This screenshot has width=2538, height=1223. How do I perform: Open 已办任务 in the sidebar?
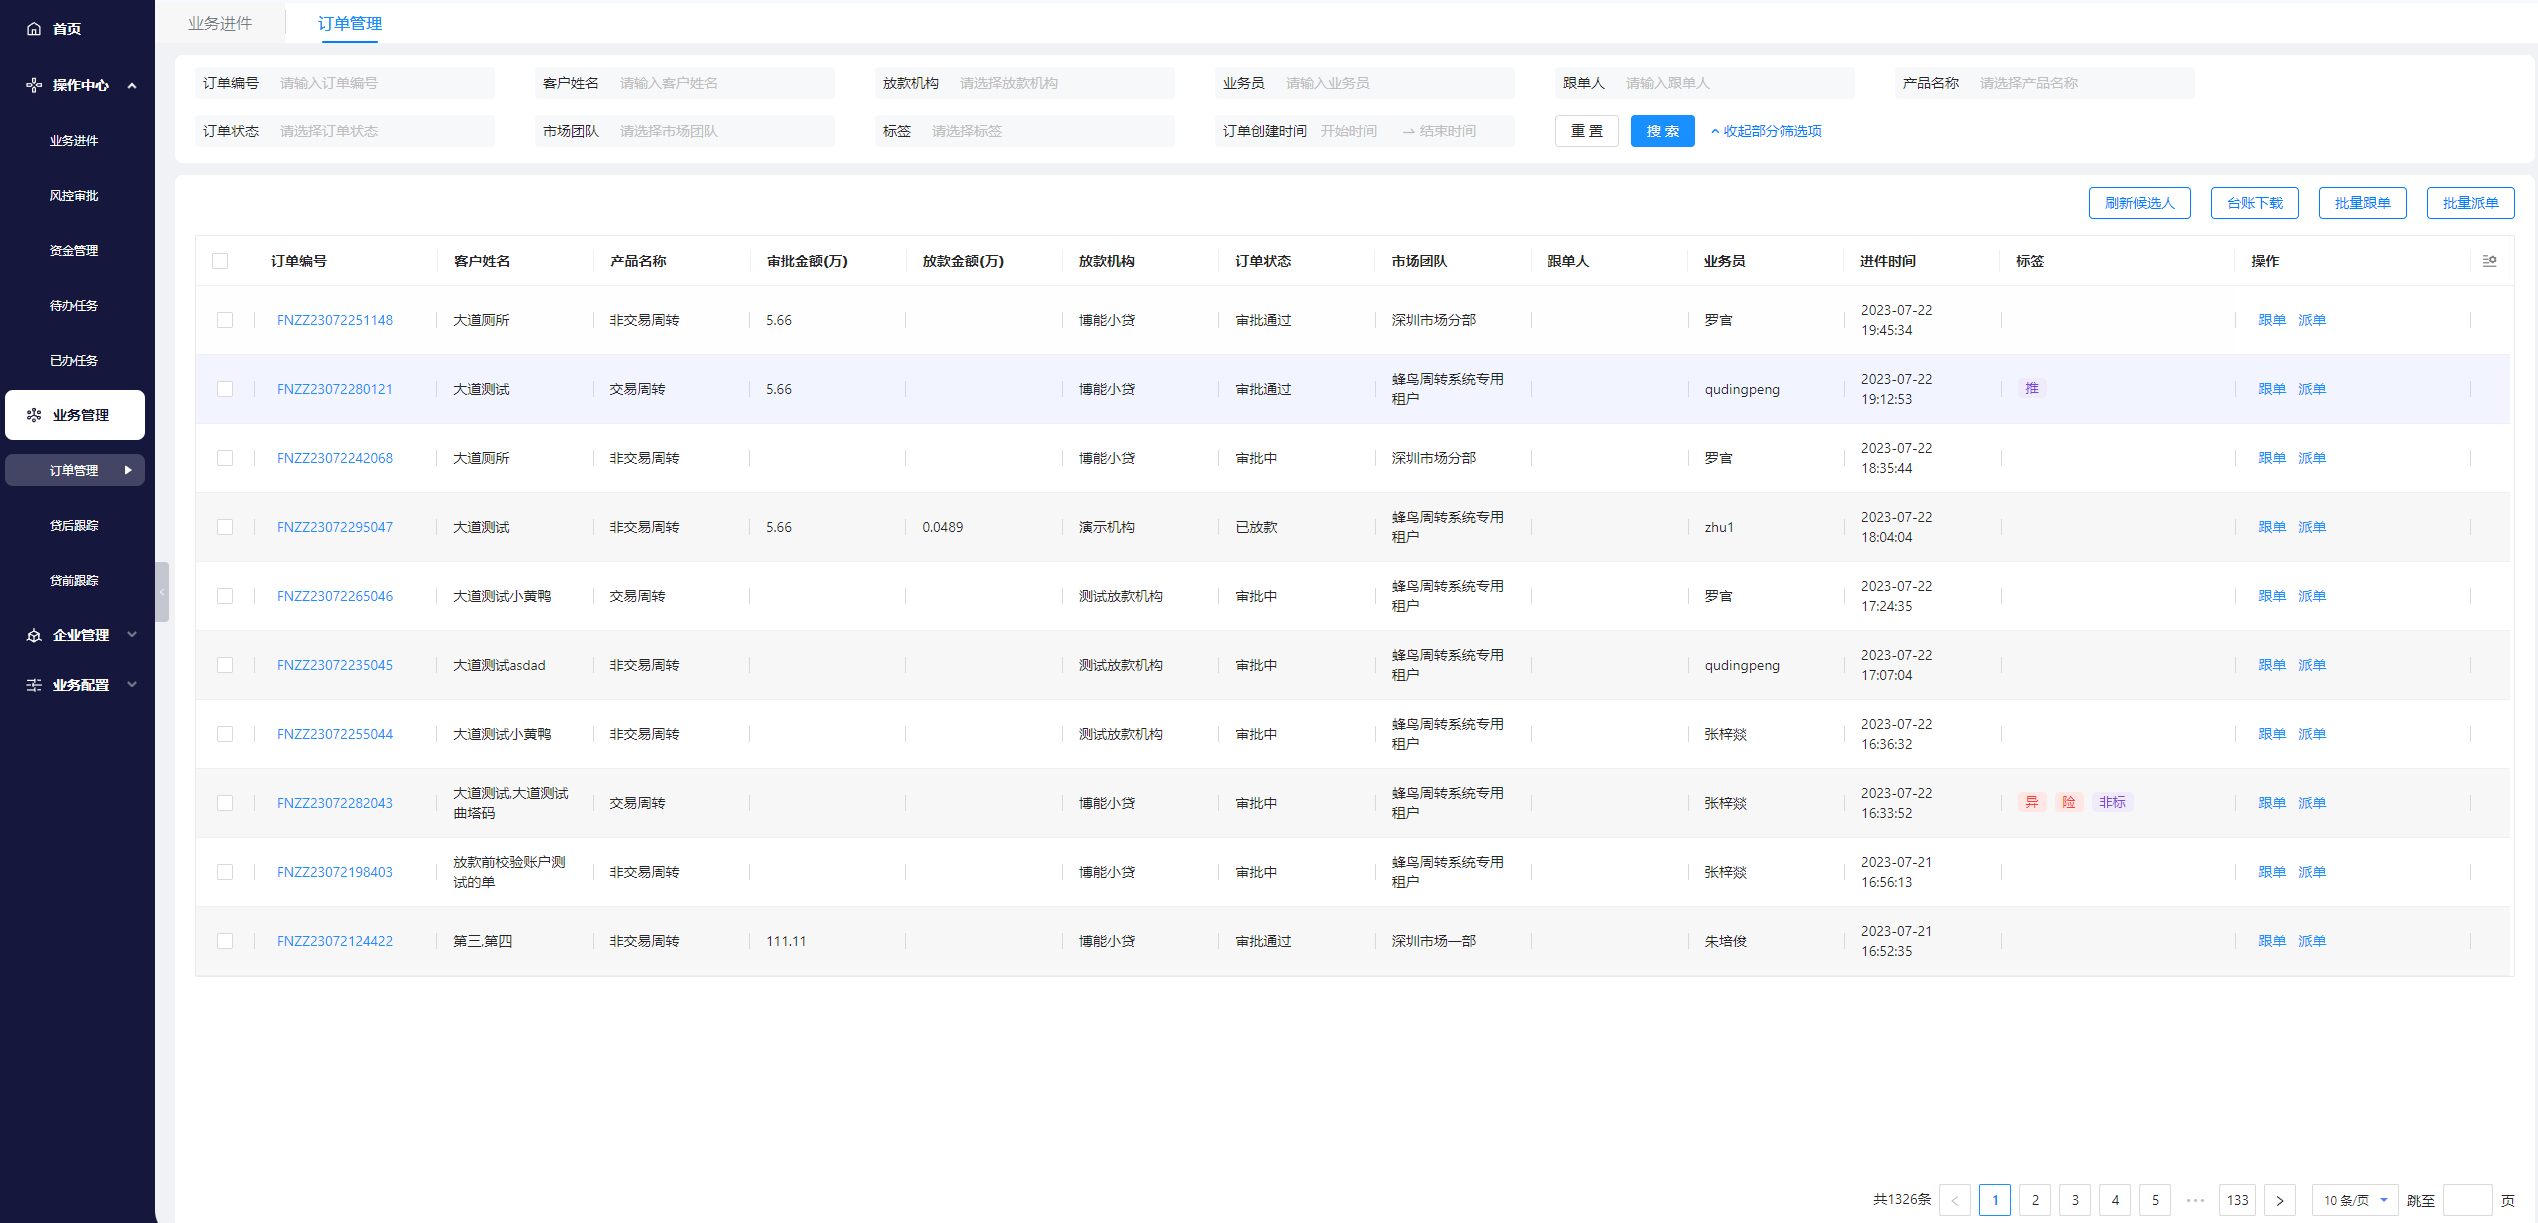pos(74,361)
